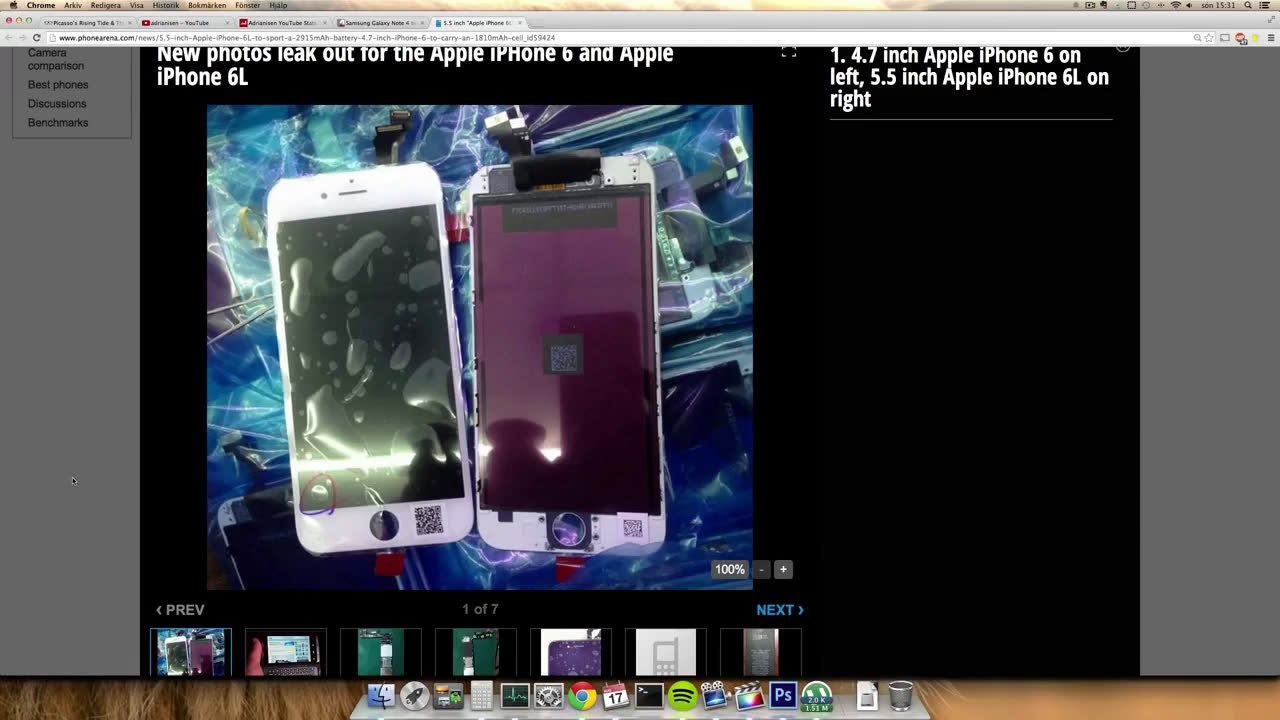
Task: Go back in Chrome navigation
Action: click(9, 38)
